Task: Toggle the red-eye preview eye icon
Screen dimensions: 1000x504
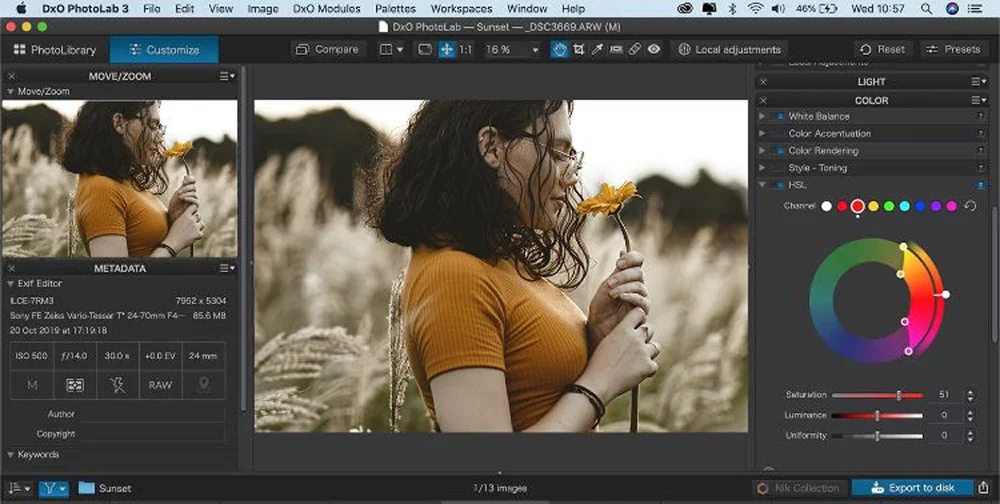Action: 653,49
